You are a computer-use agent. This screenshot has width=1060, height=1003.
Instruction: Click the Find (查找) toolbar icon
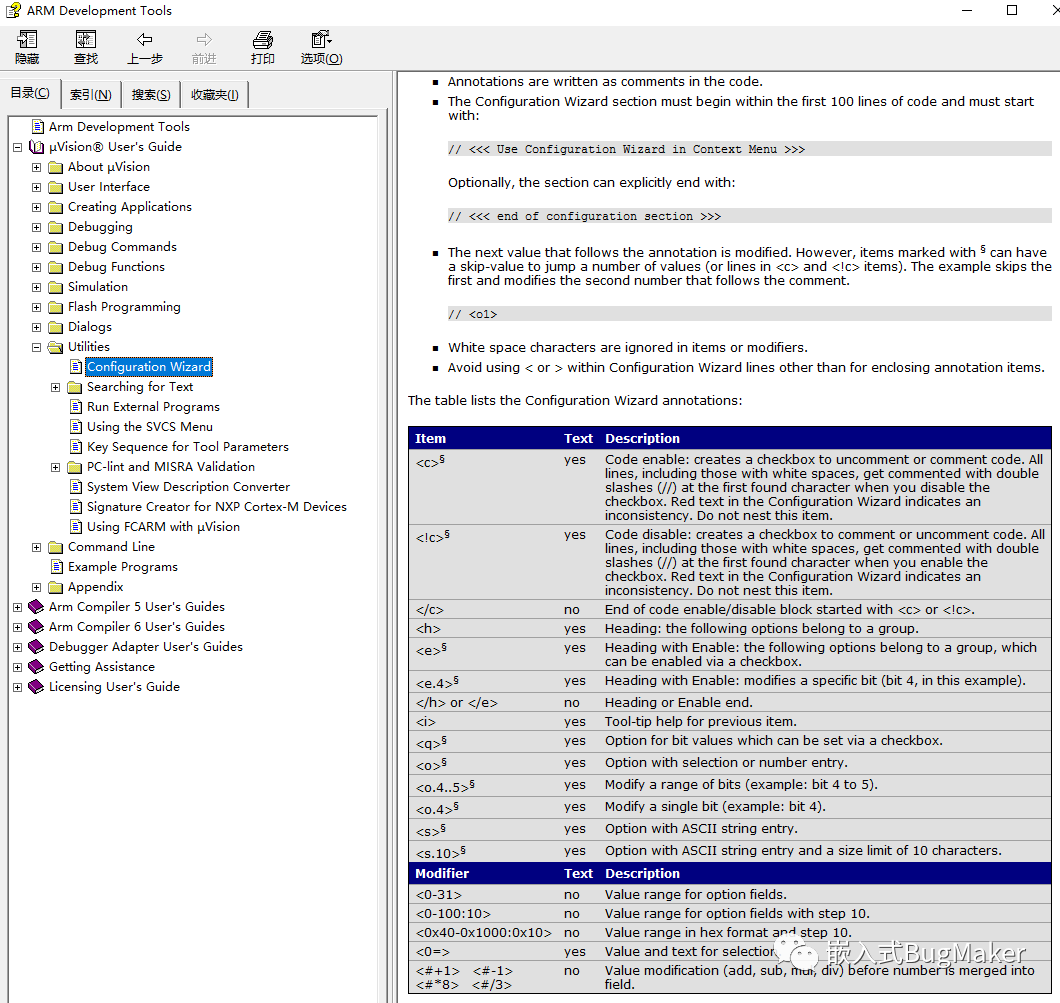86,40
